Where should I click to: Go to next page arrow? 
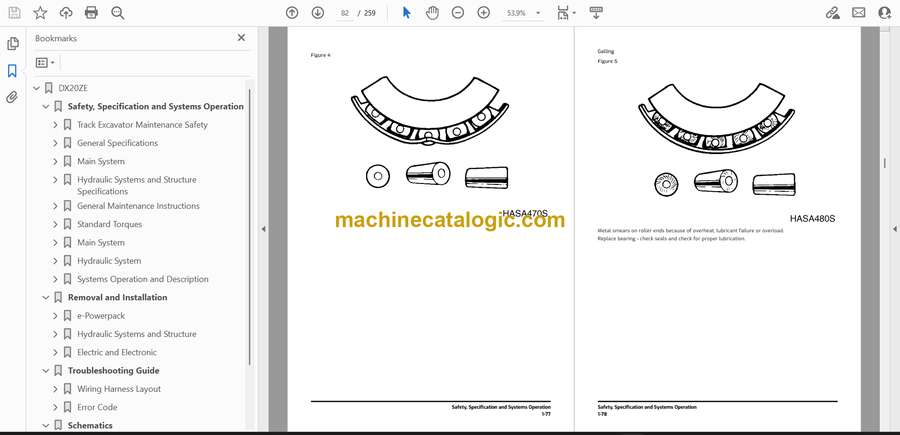pos(317,13)
